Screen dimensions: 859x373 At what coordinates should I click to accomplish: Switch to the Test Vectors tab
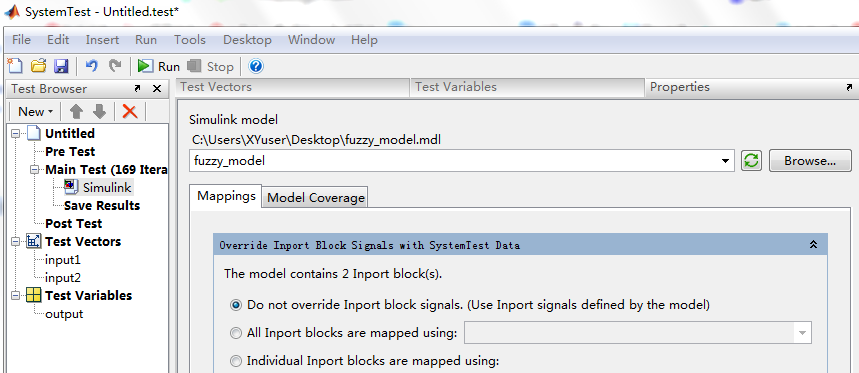[x=293, y=87]
